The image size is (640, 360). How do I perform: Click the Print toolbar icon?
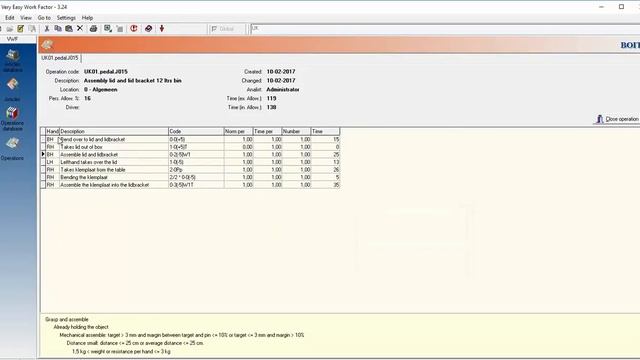93,29
